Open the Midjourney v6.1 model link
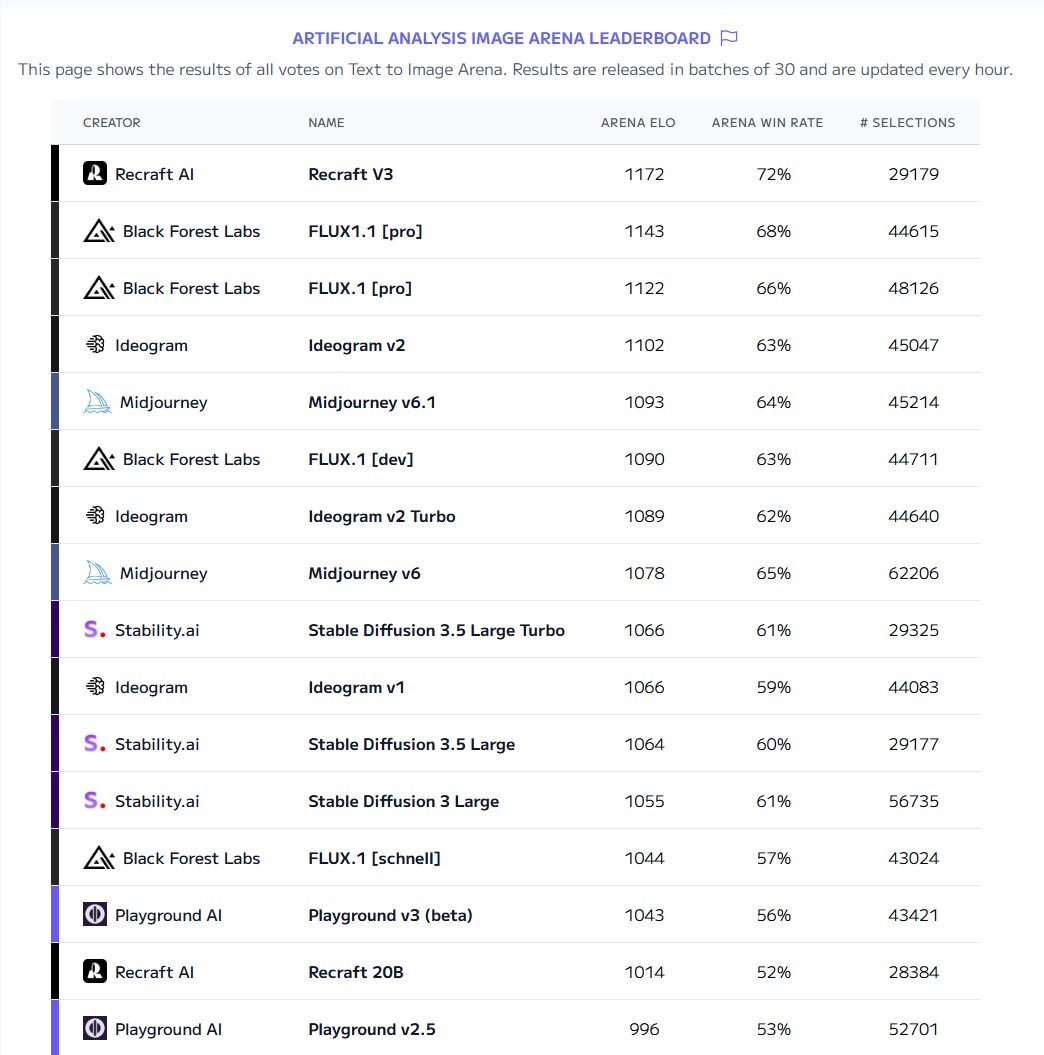1044x1055 pixels. click(x=372, y=402)
